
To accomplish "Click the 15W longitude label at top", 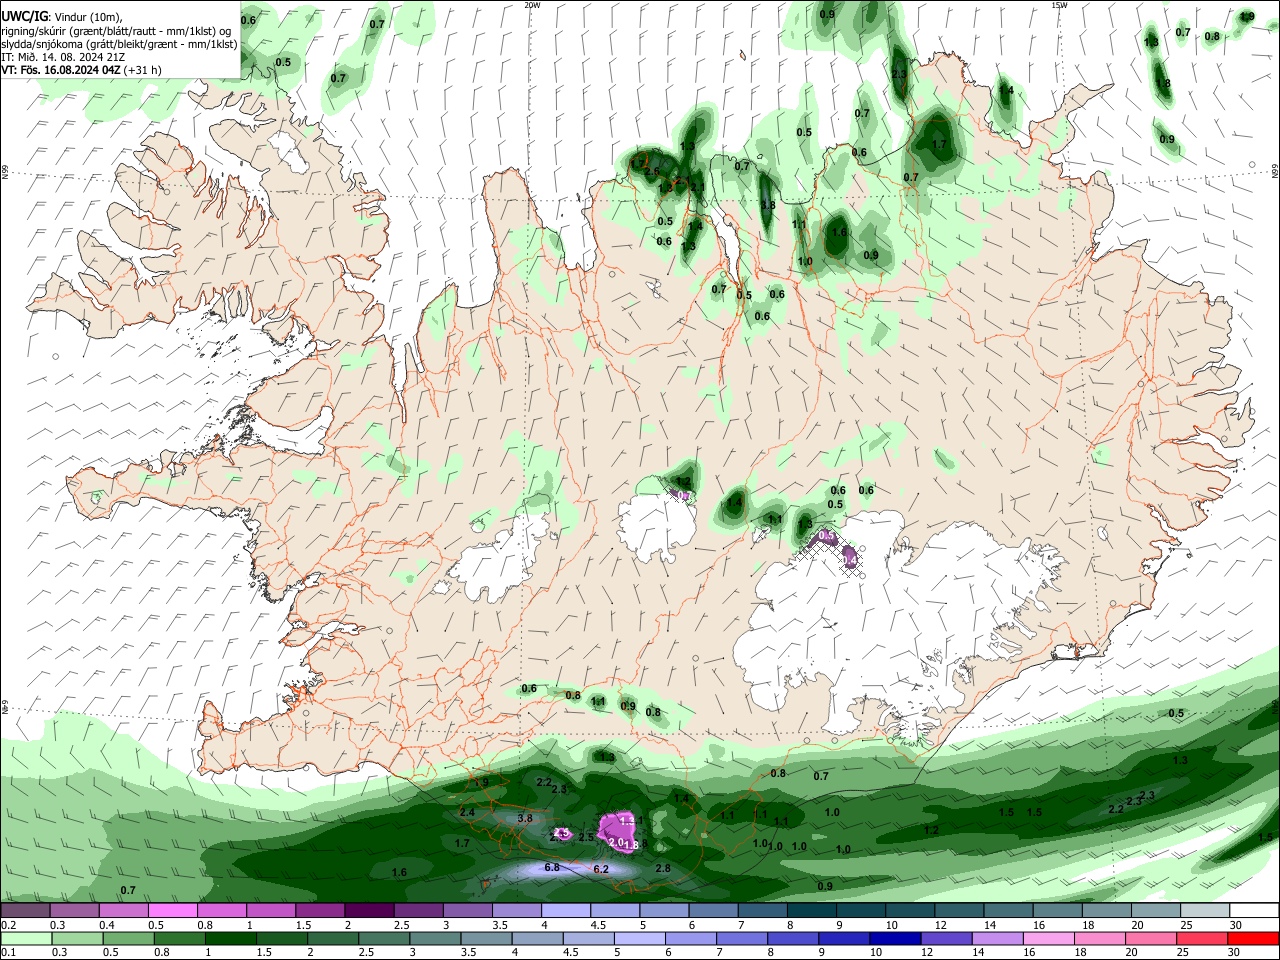I will (1059, 5).
